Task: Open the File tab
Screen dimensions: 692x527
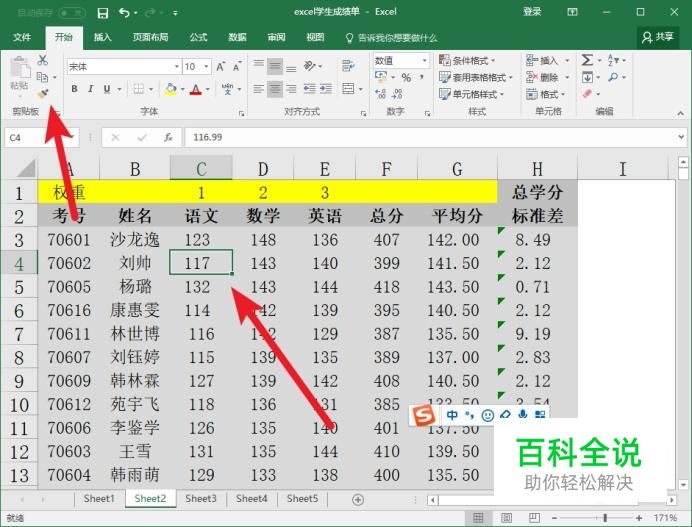Action: [x=22, y=37]
